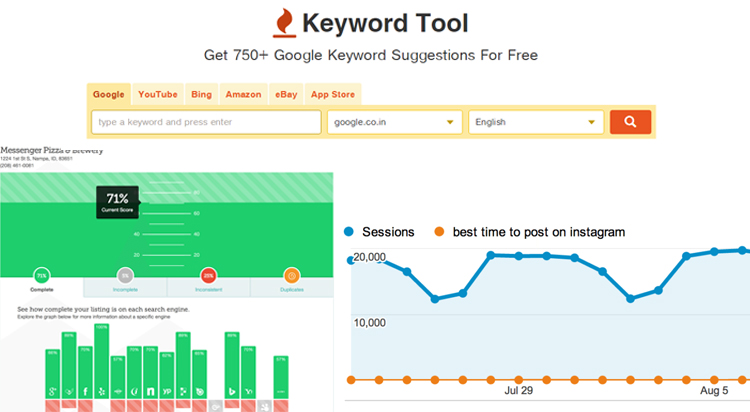The width and height of the screenshot is (750, 412).
Task: Open the Complete listings tab
Action: pos(42,287)
